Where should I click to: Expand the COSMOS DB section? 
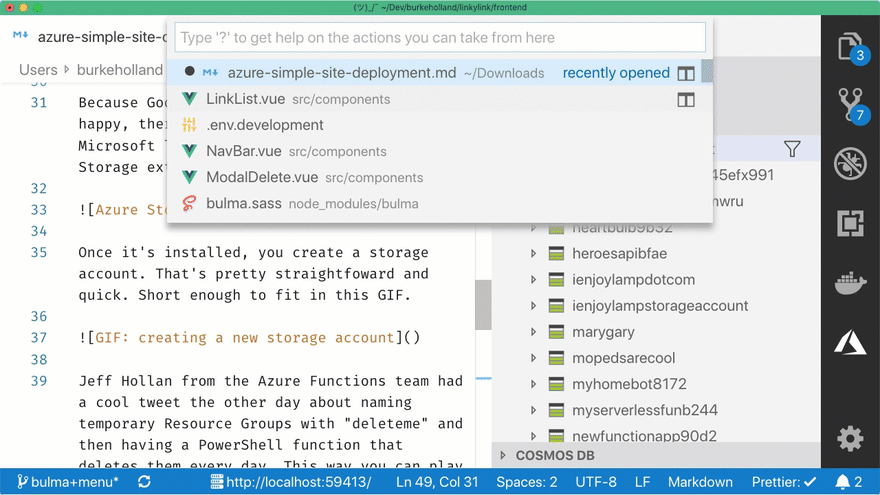(503, 455)
